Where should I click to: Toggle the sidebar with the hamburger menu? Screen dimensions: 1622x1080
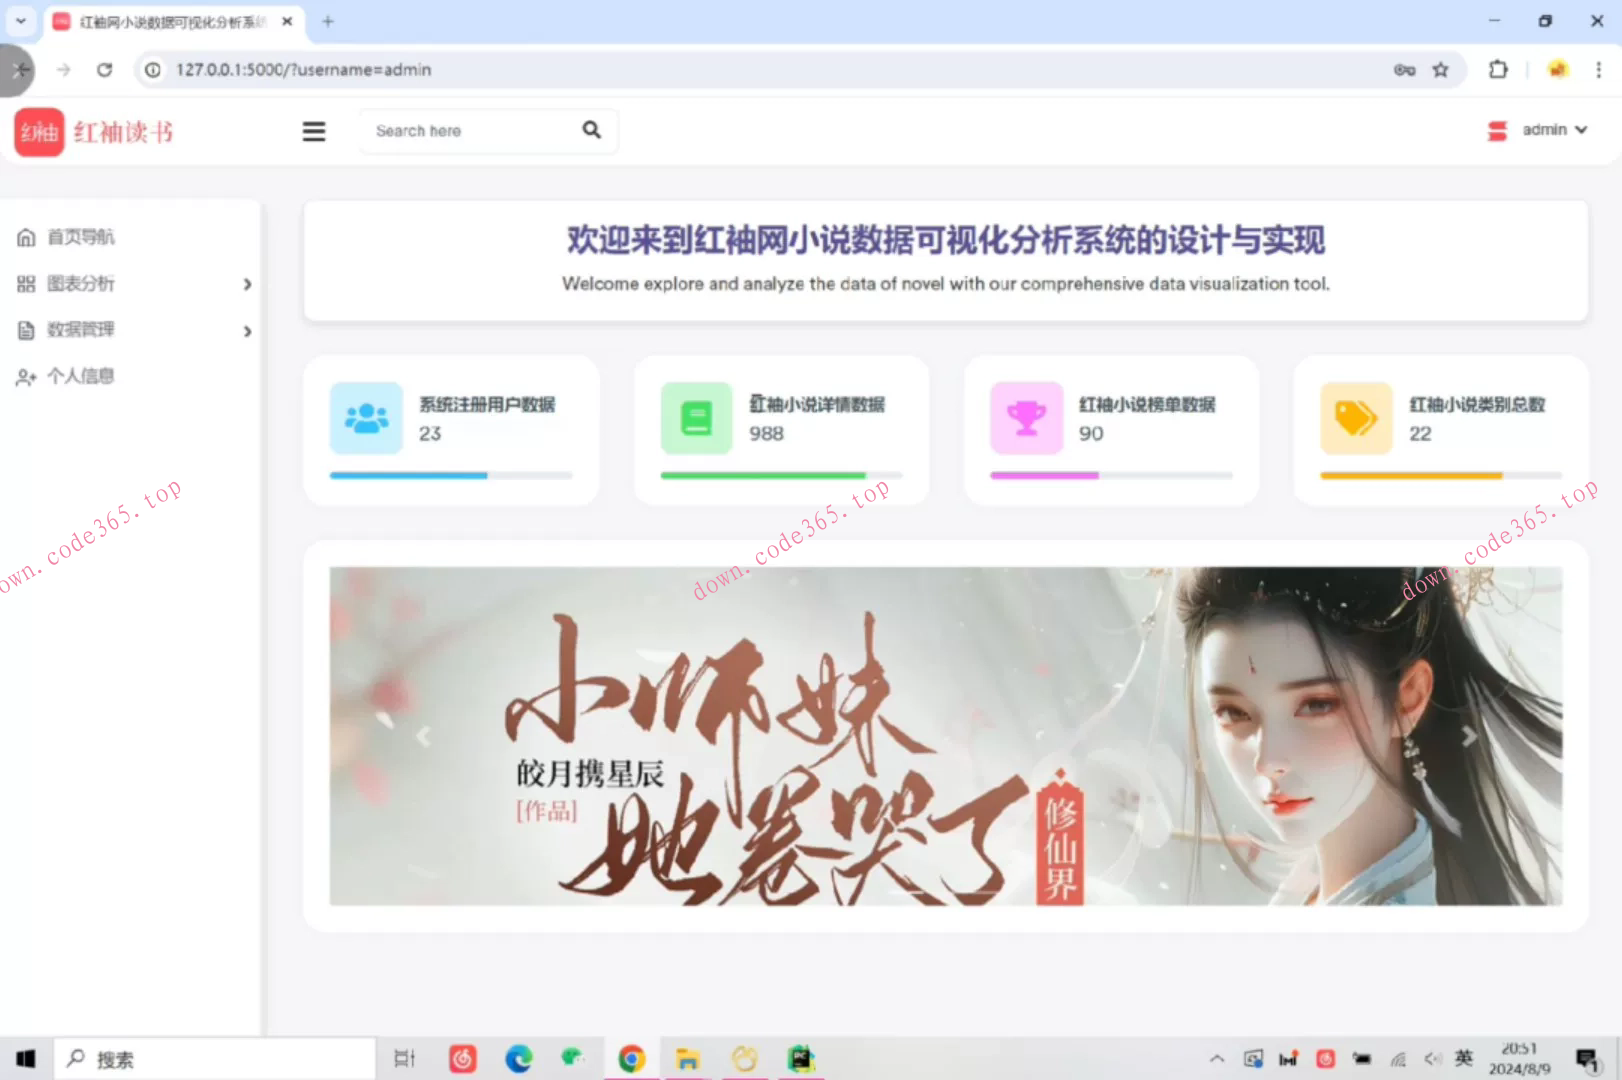pyautogui.click(x=313, y=131)
